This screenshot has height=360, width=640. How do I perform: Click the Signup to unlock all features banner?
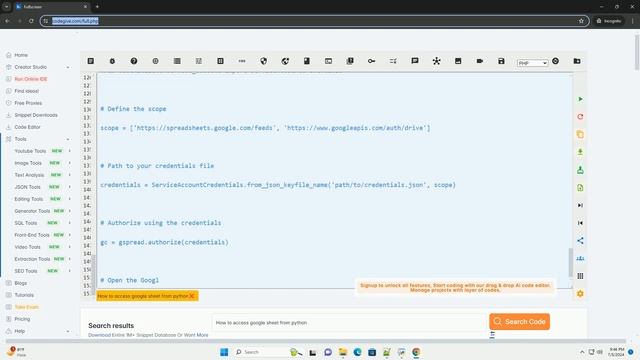click(x=455, y=288)
